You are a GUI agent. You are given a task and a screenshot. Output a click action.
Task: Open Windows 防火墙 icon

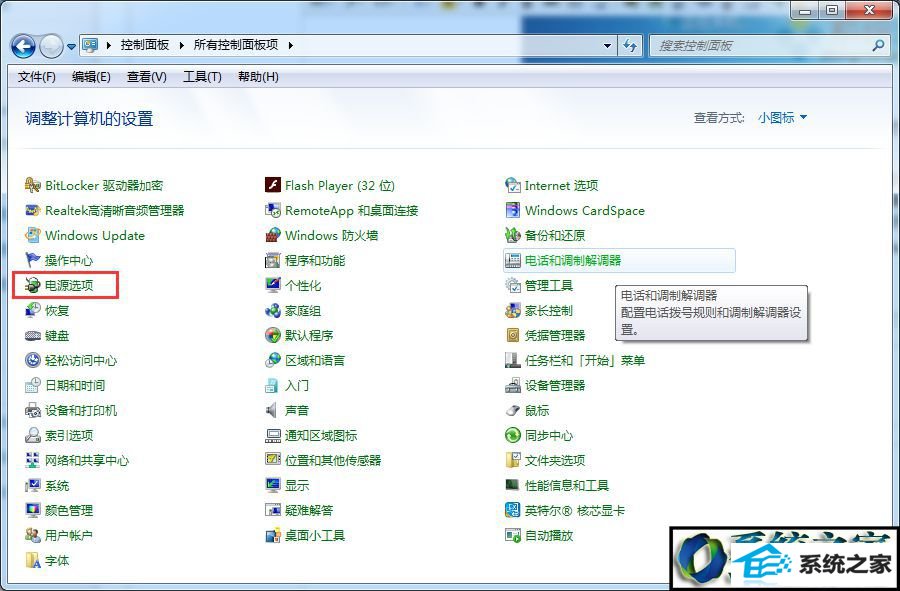point(273,235)
